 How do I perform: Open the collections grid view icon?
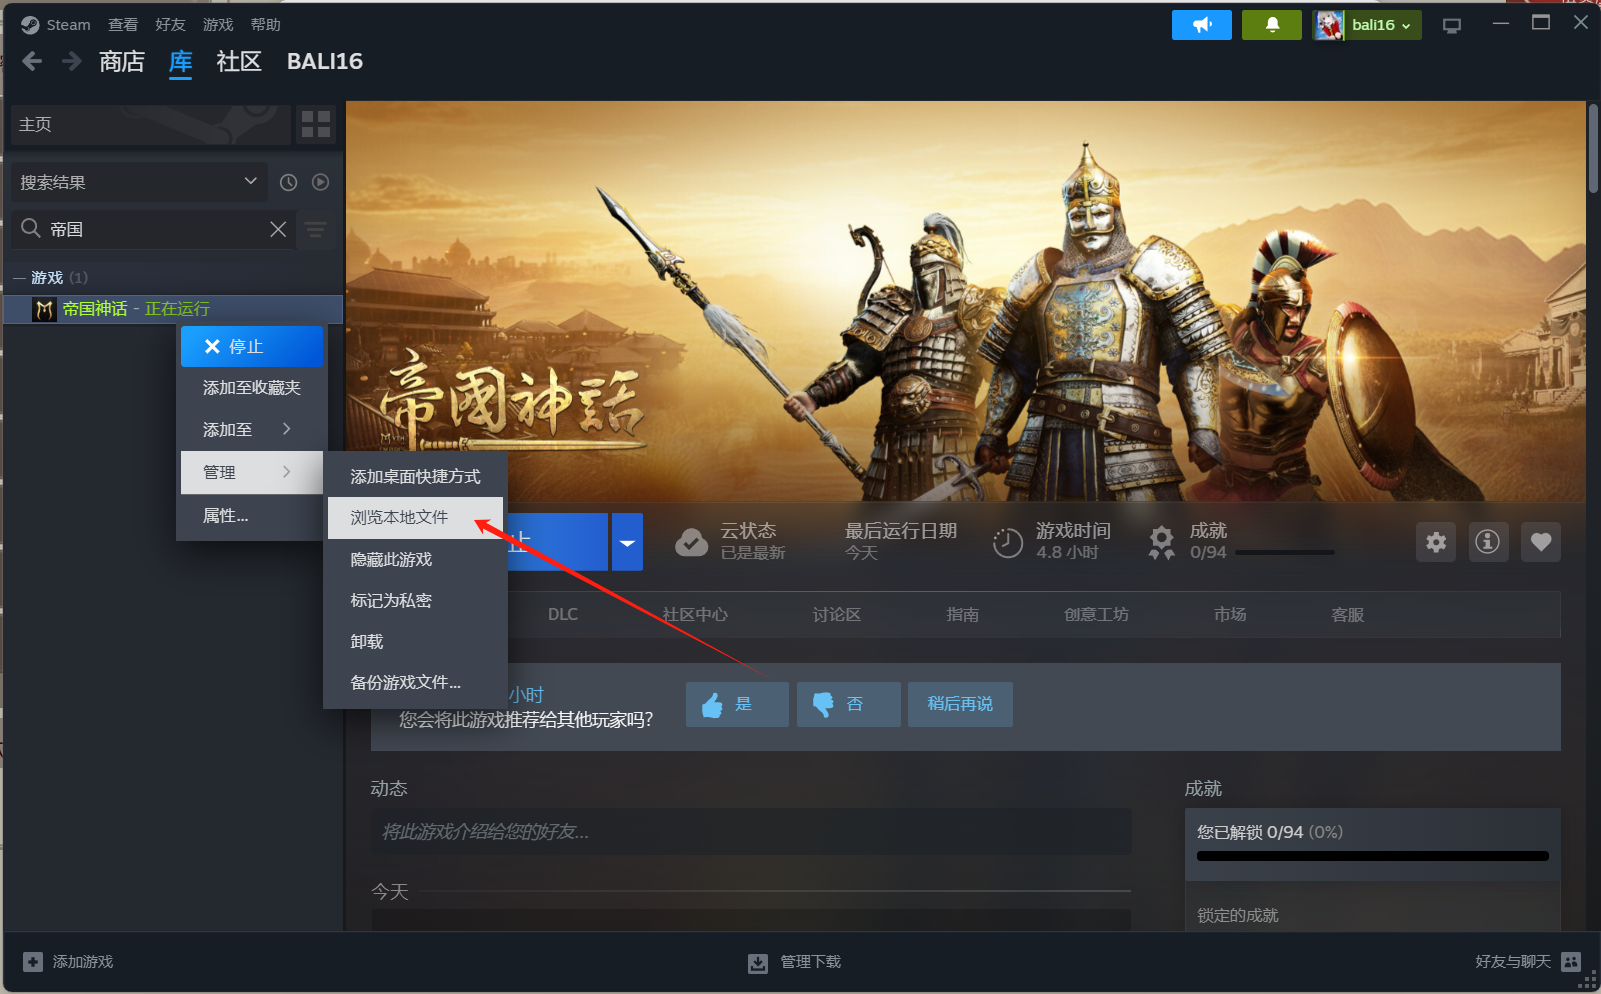[x=316, y=124]
